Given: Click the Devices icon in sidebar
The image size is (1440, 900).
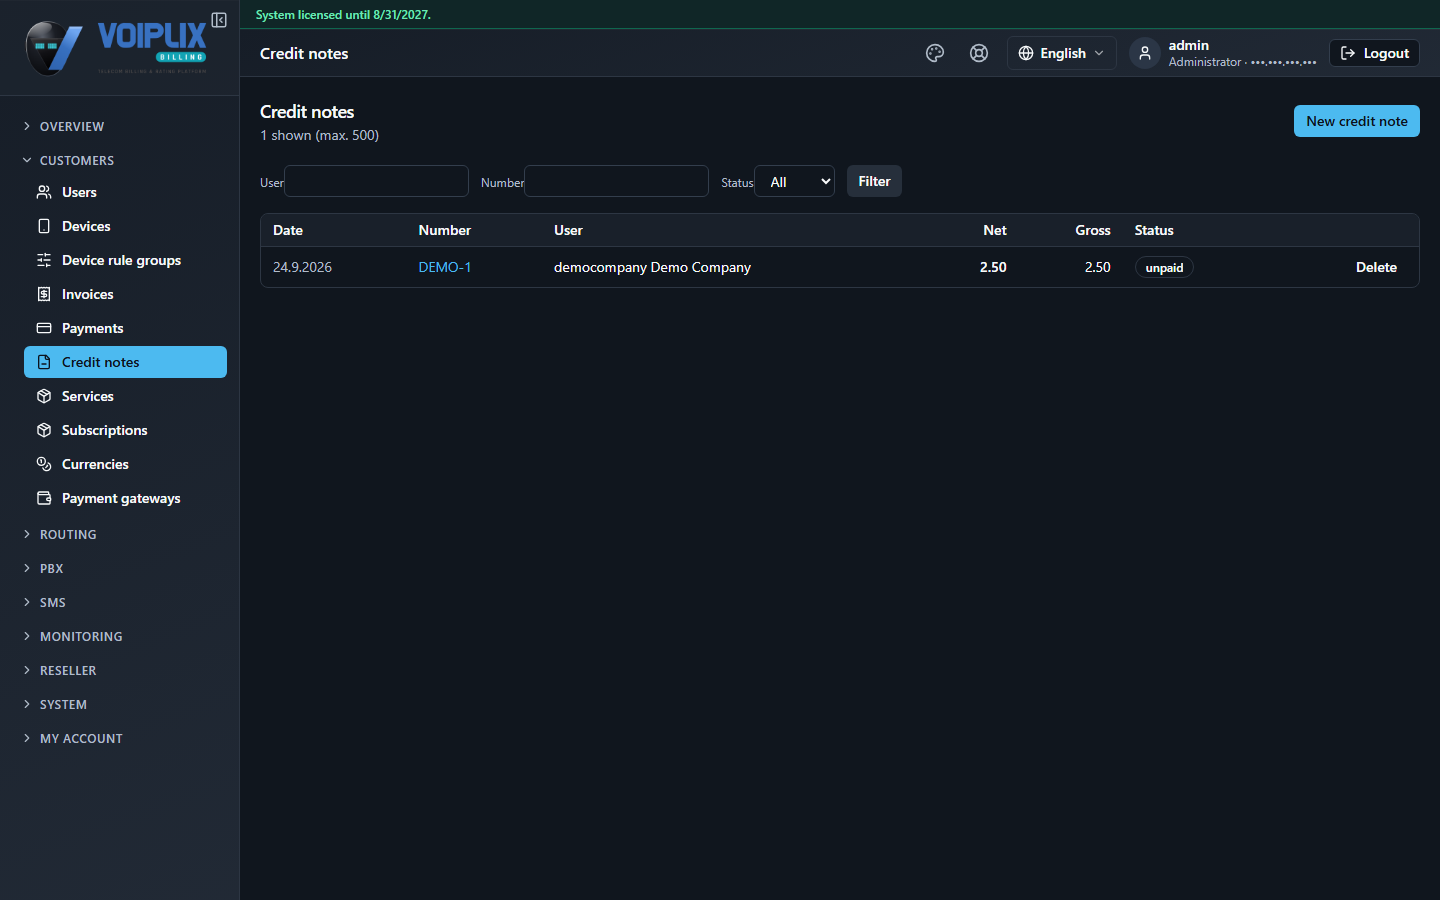Looking at the screenshot, I should pos(44,226).
